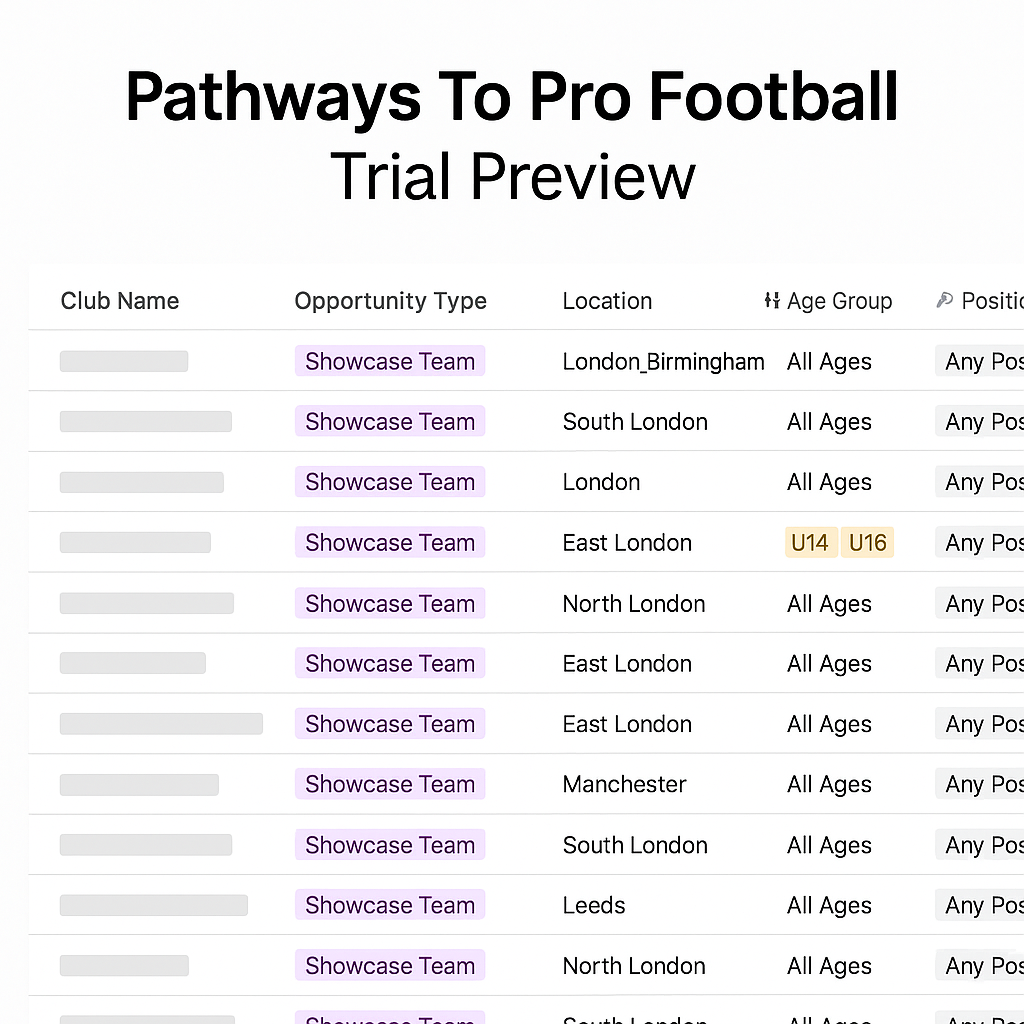Click Showcase Team tag in Leeds row
The image size is (1024, 1024).
pos(390,905)
